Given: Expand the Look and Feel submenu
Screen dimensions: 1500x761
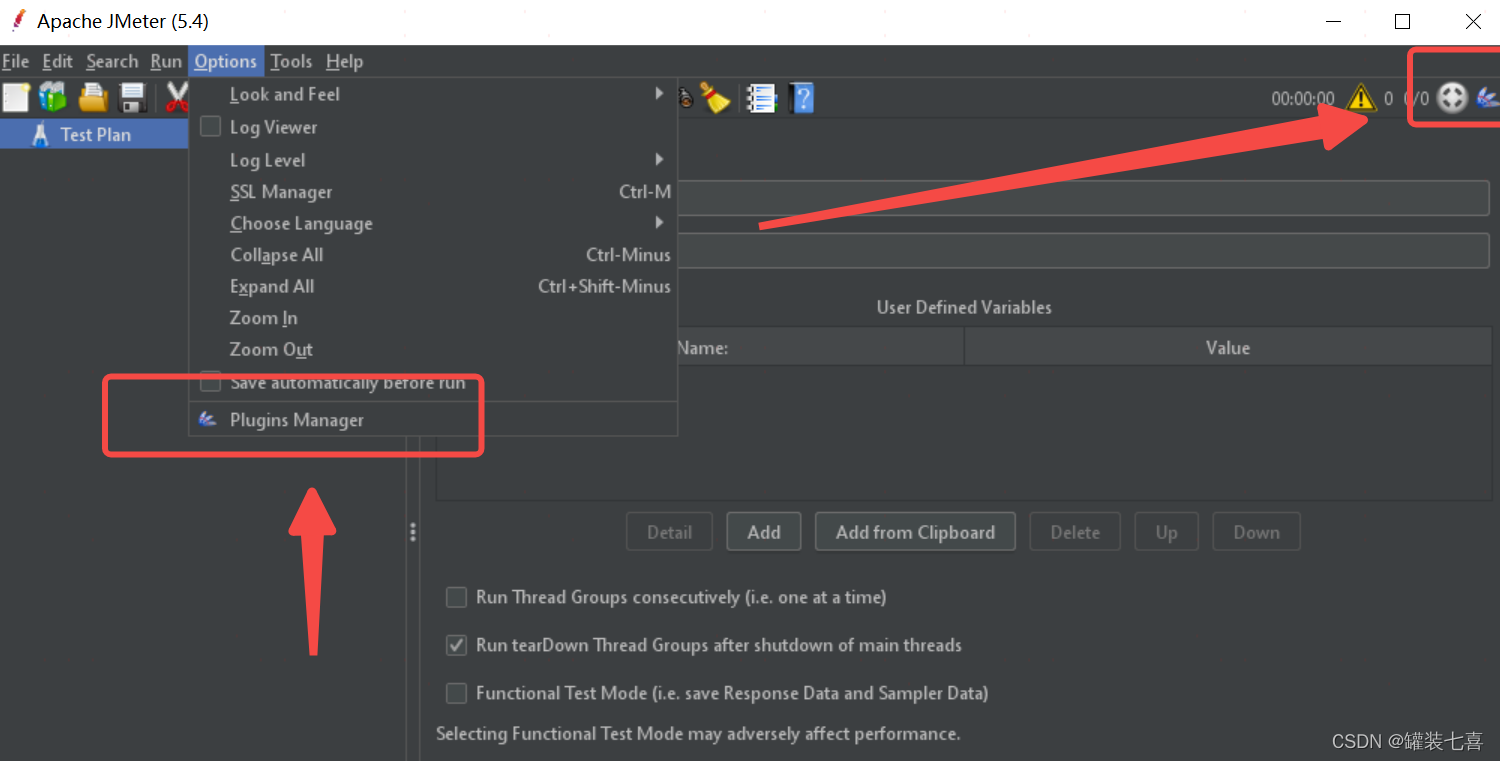Looking at the screenshot, I should (x=433, y=94).
